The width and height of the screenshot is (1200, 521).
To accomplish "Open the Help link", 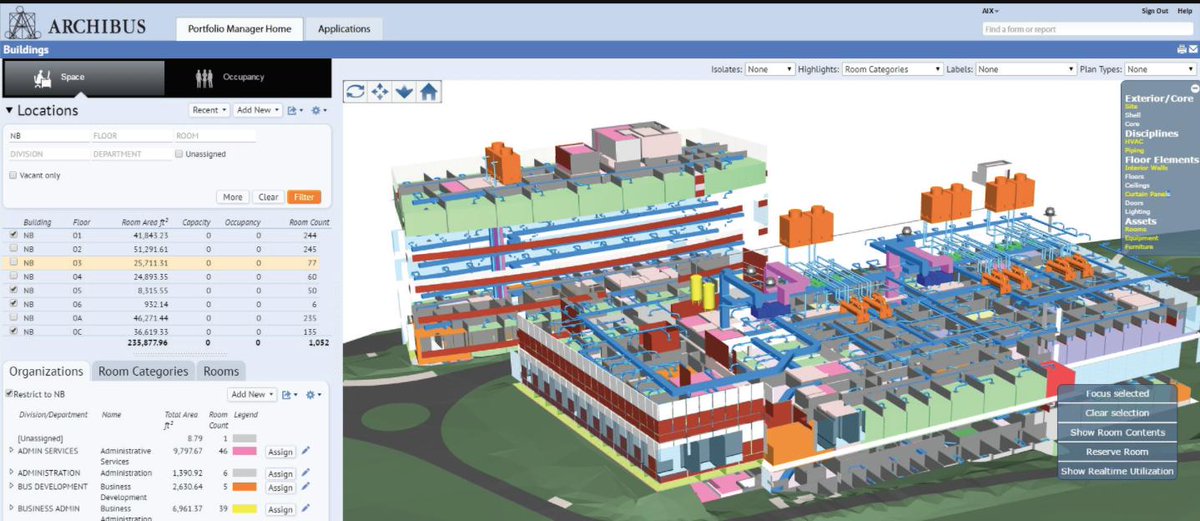I will (x=1185, y=10).
